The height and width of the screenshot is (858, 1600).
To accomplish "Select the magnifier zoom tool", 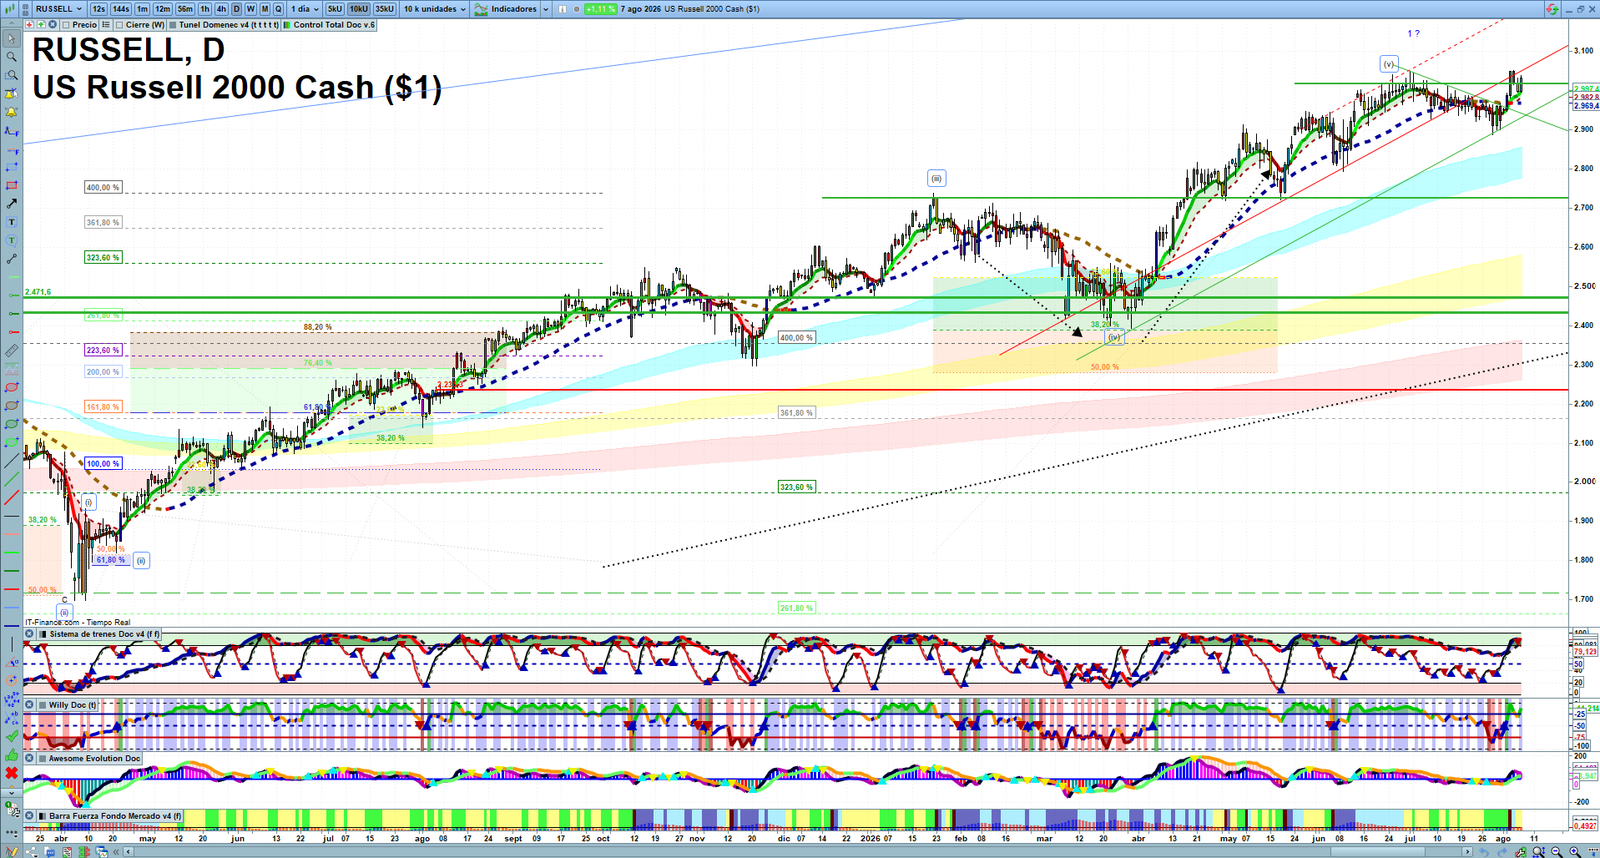I will click(x=12, y=57).
